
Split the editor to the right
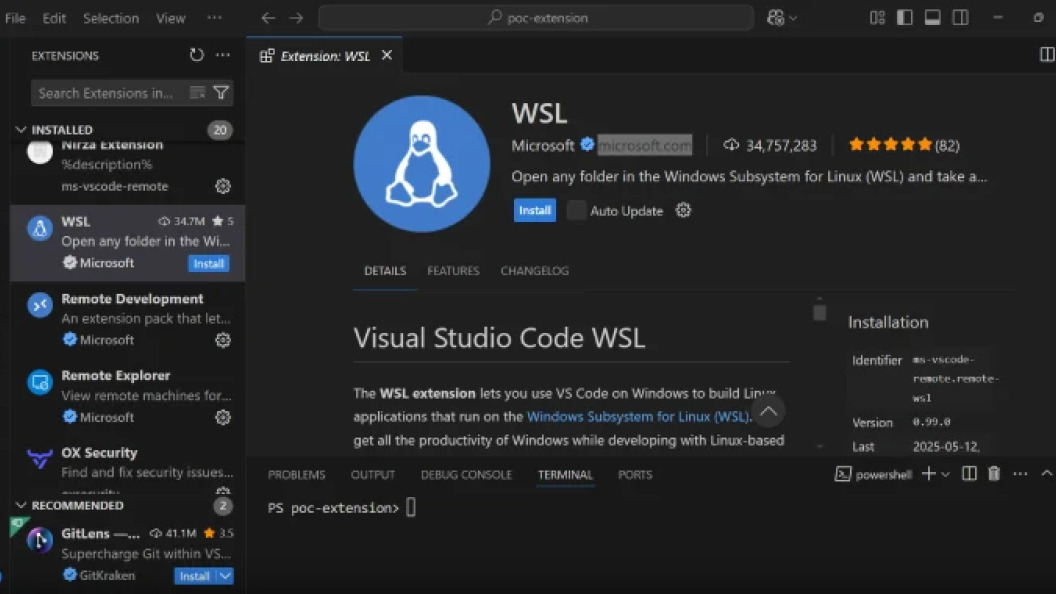tap(1047, 55)
